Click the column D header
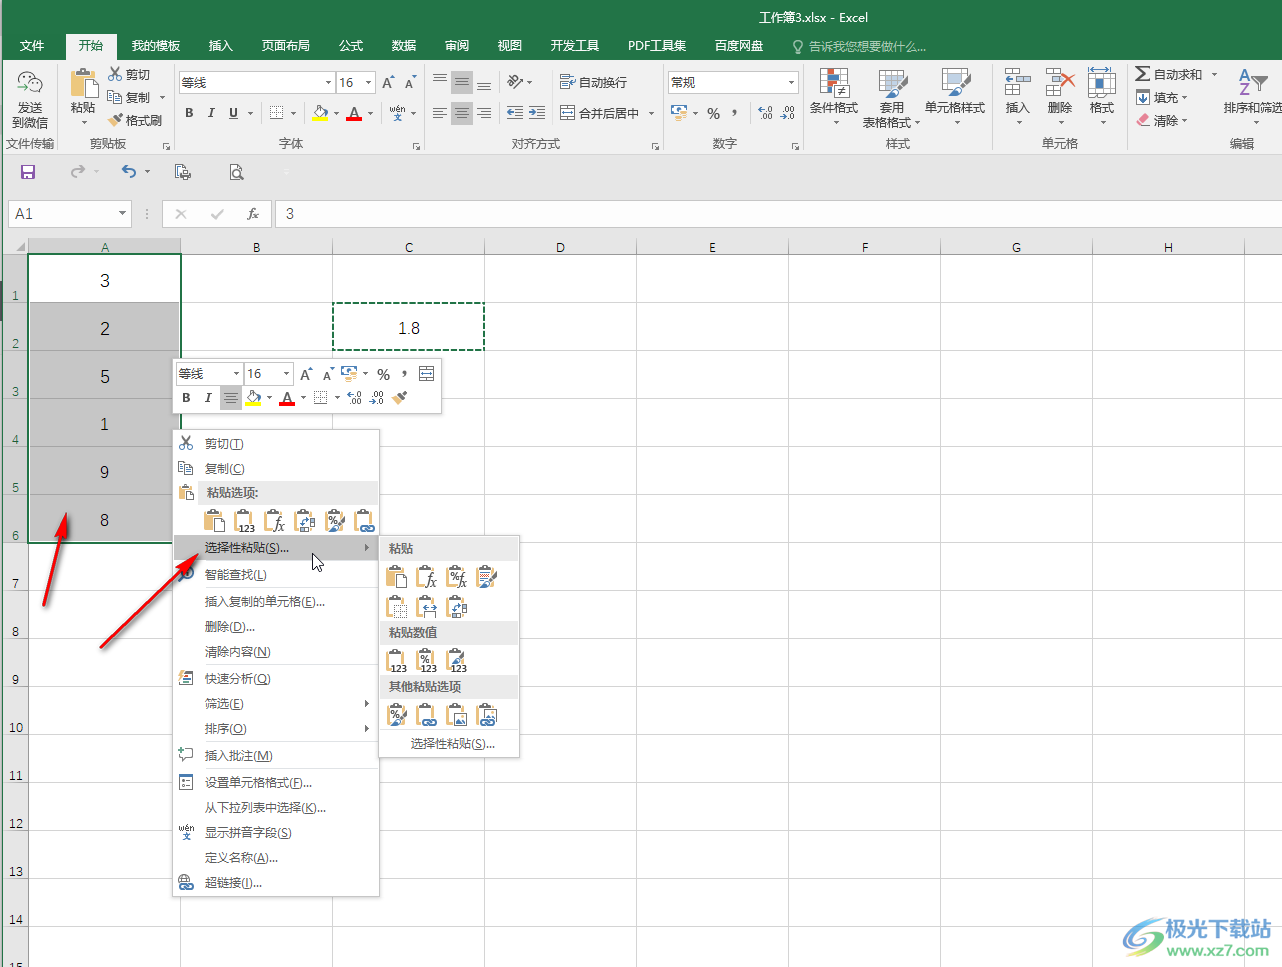 (x=560, y=247)
